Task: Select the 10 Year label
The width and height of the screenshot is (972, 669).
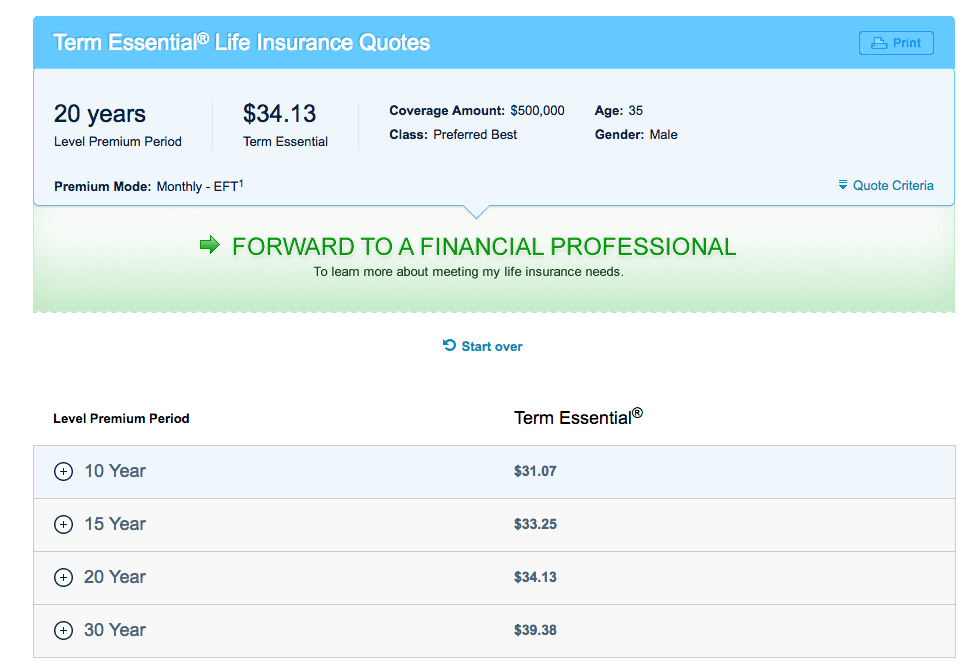Action: tap(115, 471)
